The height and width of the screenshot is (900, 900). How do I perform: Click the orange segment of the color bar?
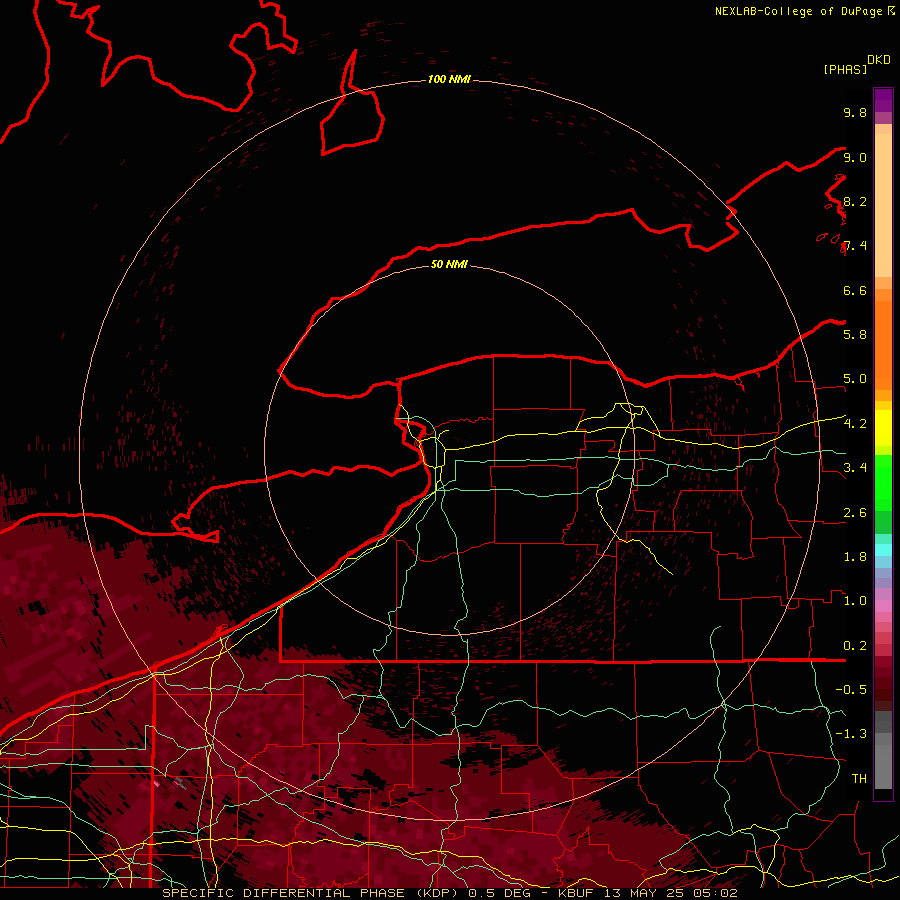tap(883, 345)
